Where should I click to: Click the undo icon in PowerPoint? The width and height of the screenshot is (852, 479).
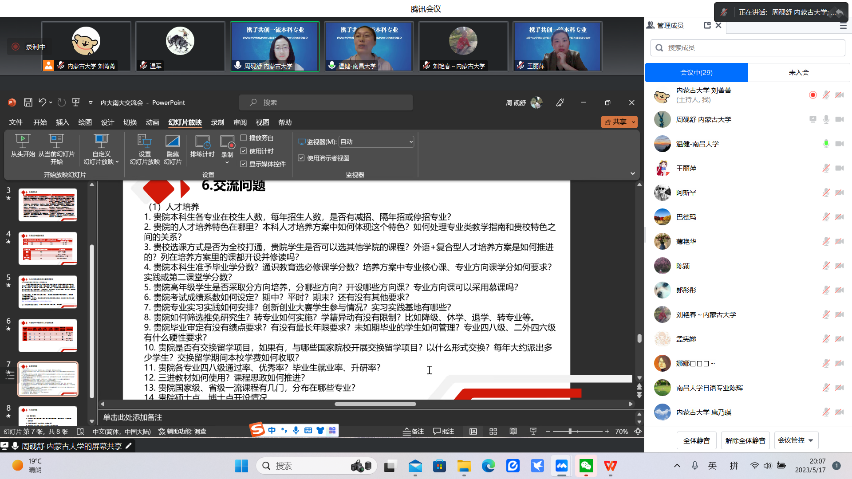43,102
